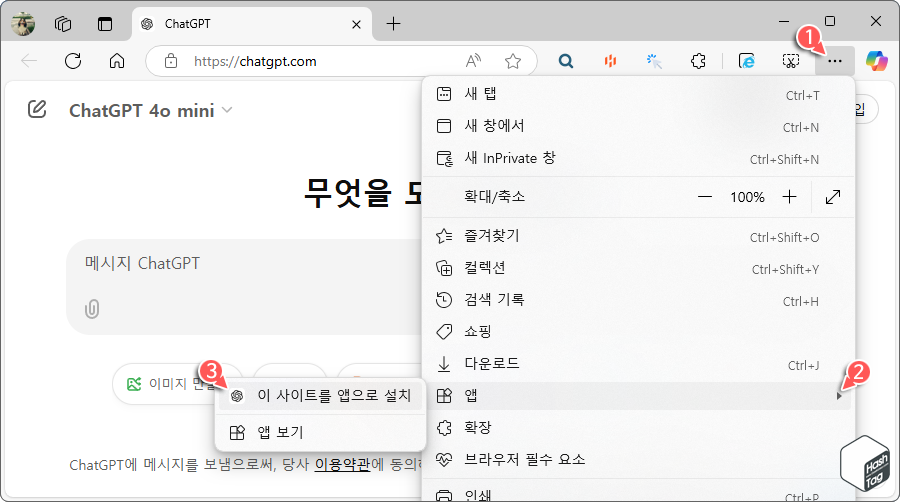Open the Internet Explorer mode icon
900x502 pixels.
coord(746,61)
